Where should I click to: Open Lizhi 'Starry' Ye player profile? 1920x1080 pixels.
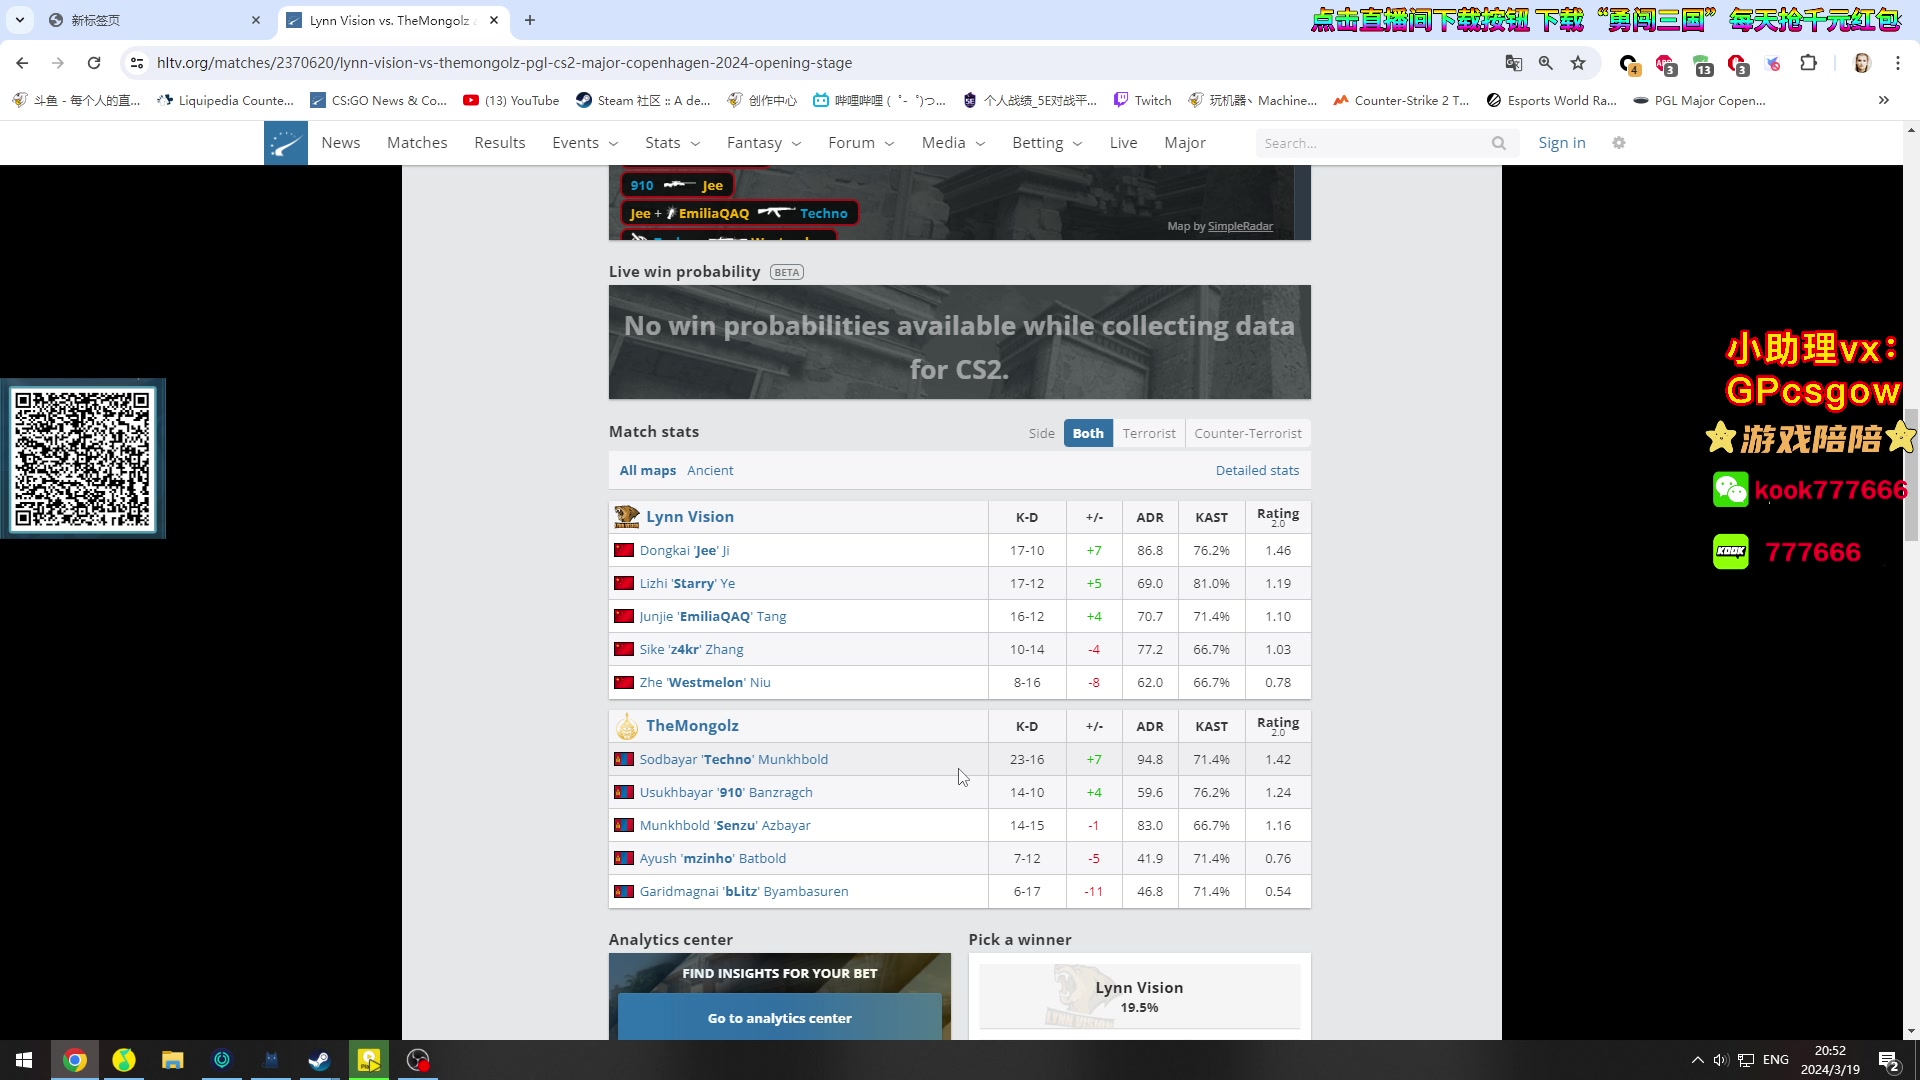click(x=687, y=584)
